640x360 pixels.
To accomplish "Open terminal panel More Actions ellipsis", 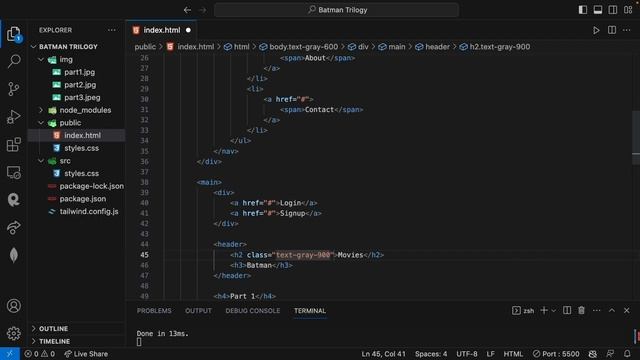I will pyautogui.click(x=596, y=311).
